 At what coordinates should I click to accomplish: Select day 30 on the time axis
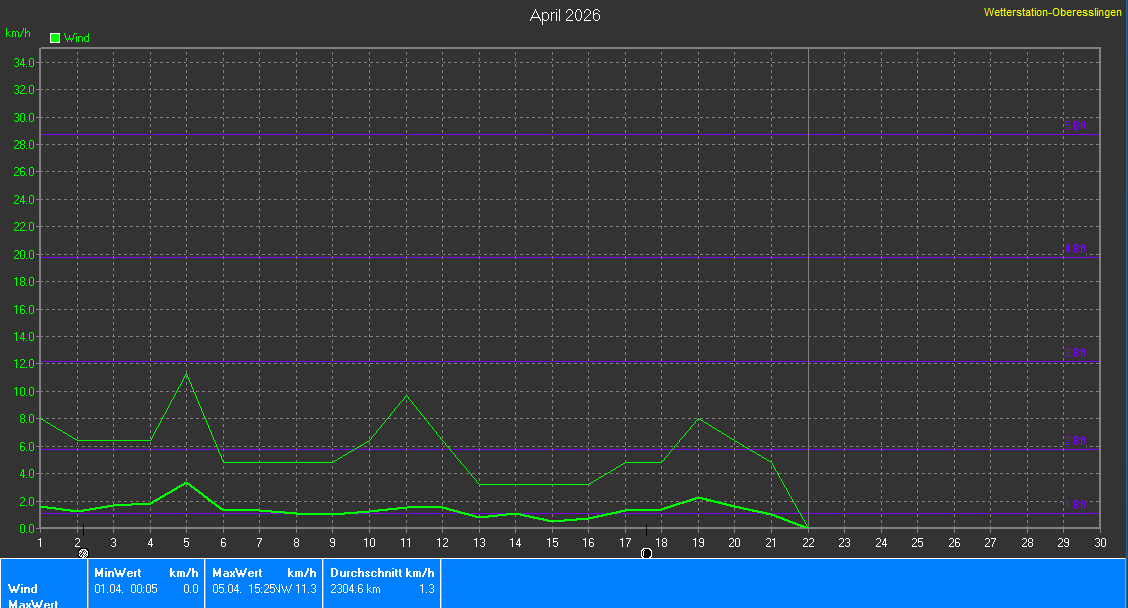coord(1100,543)
